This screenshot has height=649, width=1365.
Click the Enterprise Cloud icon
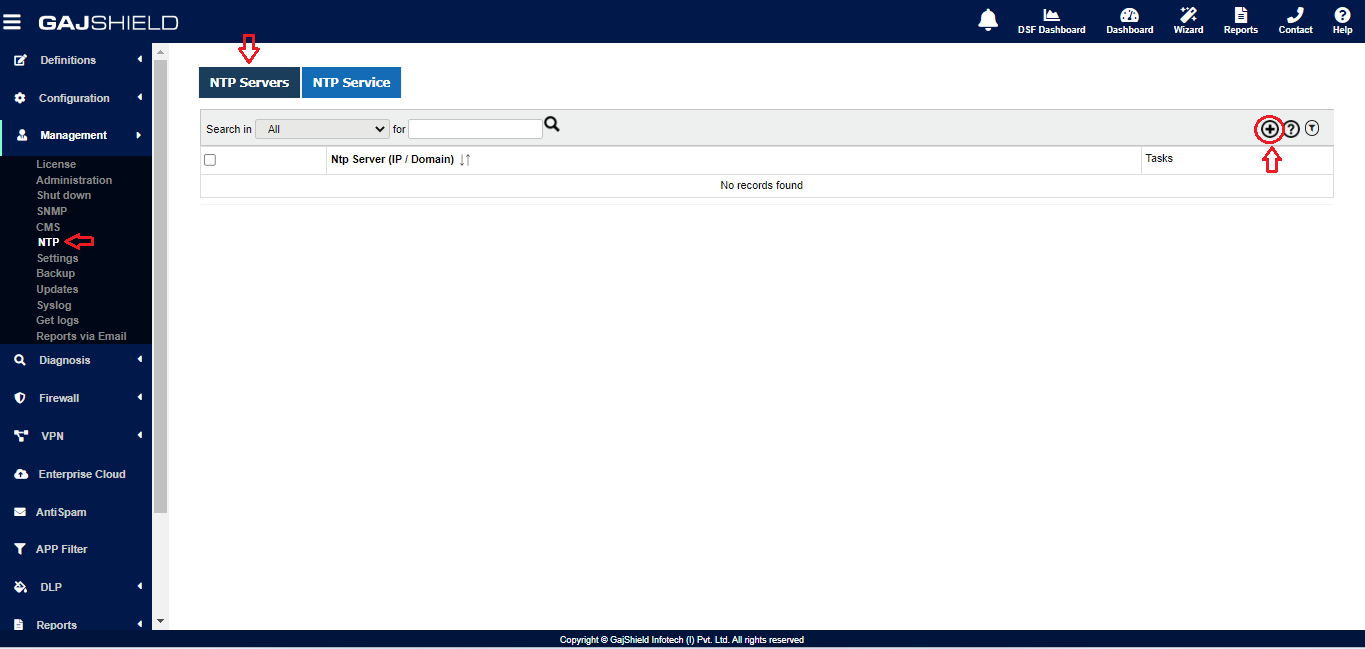20,474
